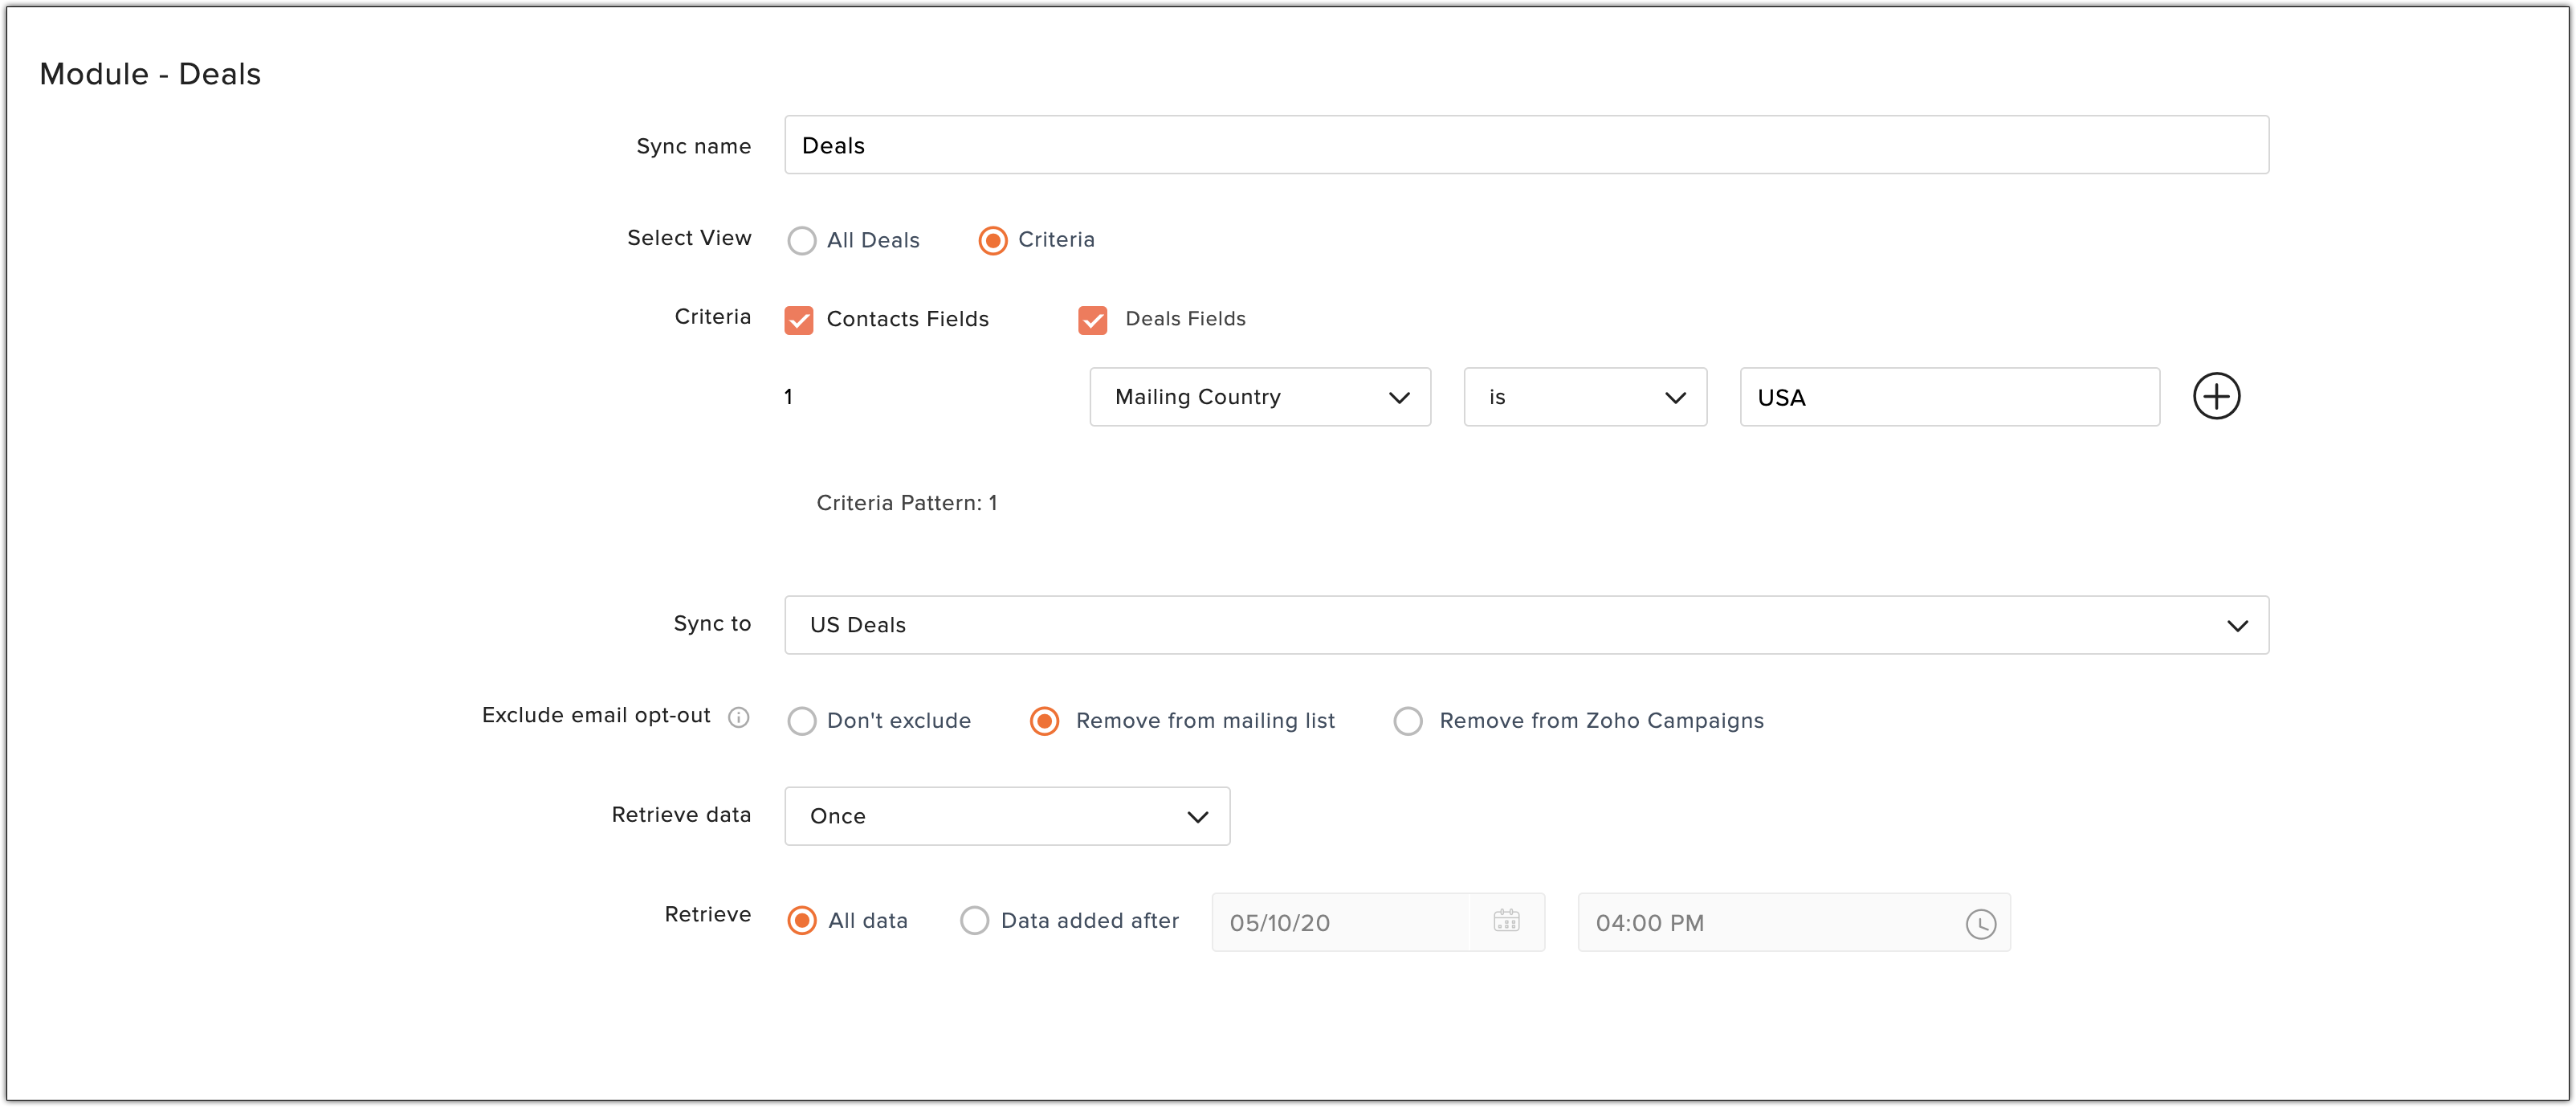
Task: Open the Retrieve data Once dropdown
Action: tap(1006, 816)
